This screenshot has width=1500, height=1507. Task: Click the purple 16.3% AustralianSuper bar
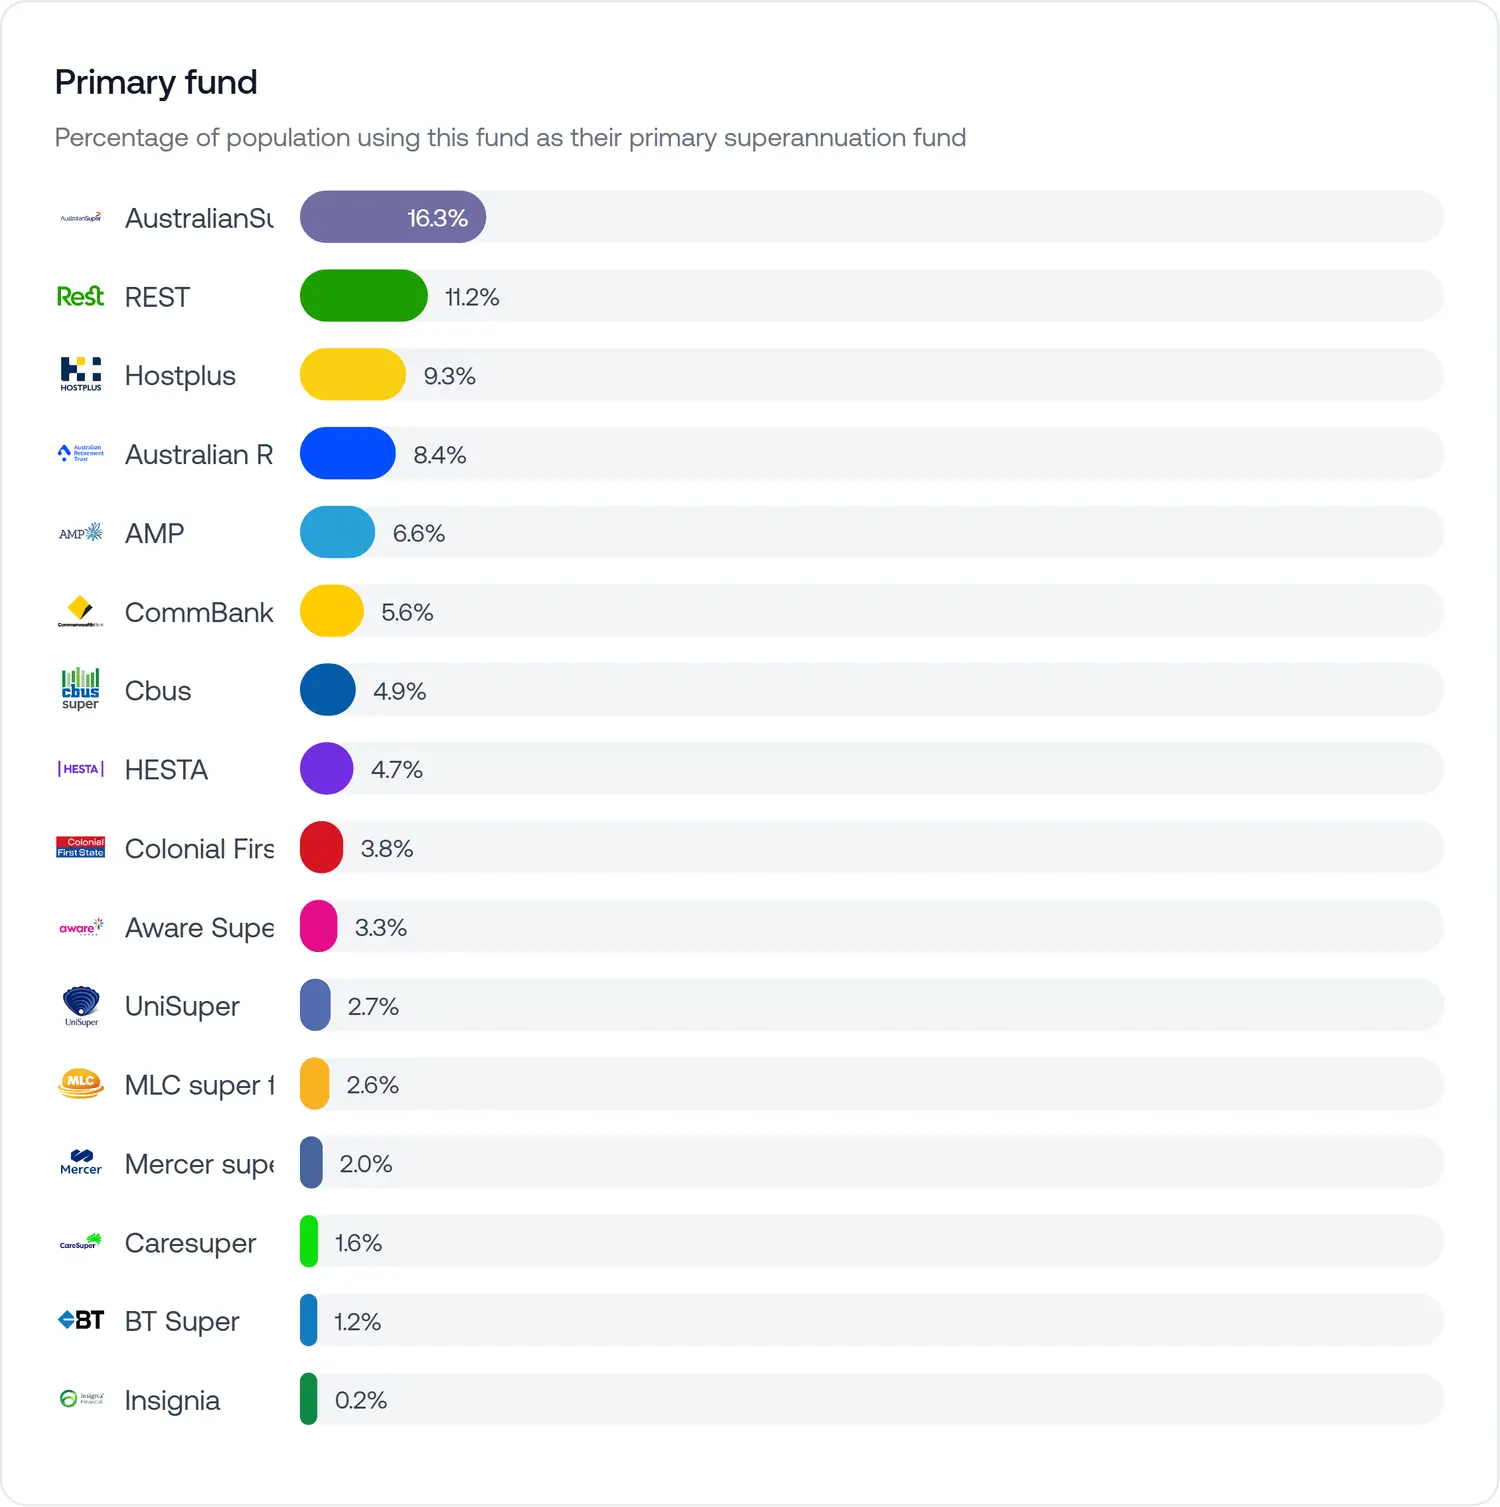pyautogui.click(x=392, y=218)
